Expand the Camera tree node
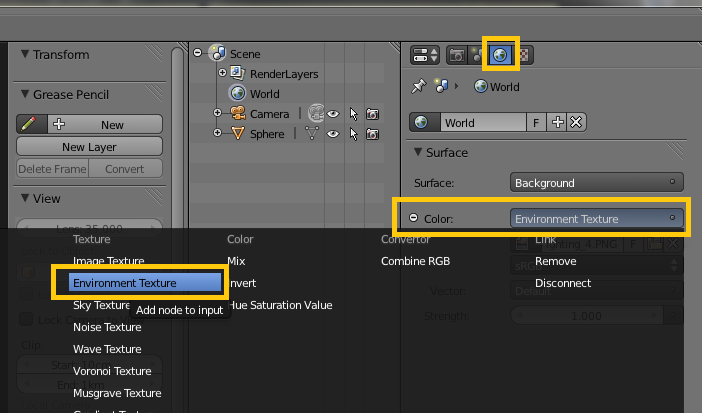 (x=217, y=112)
